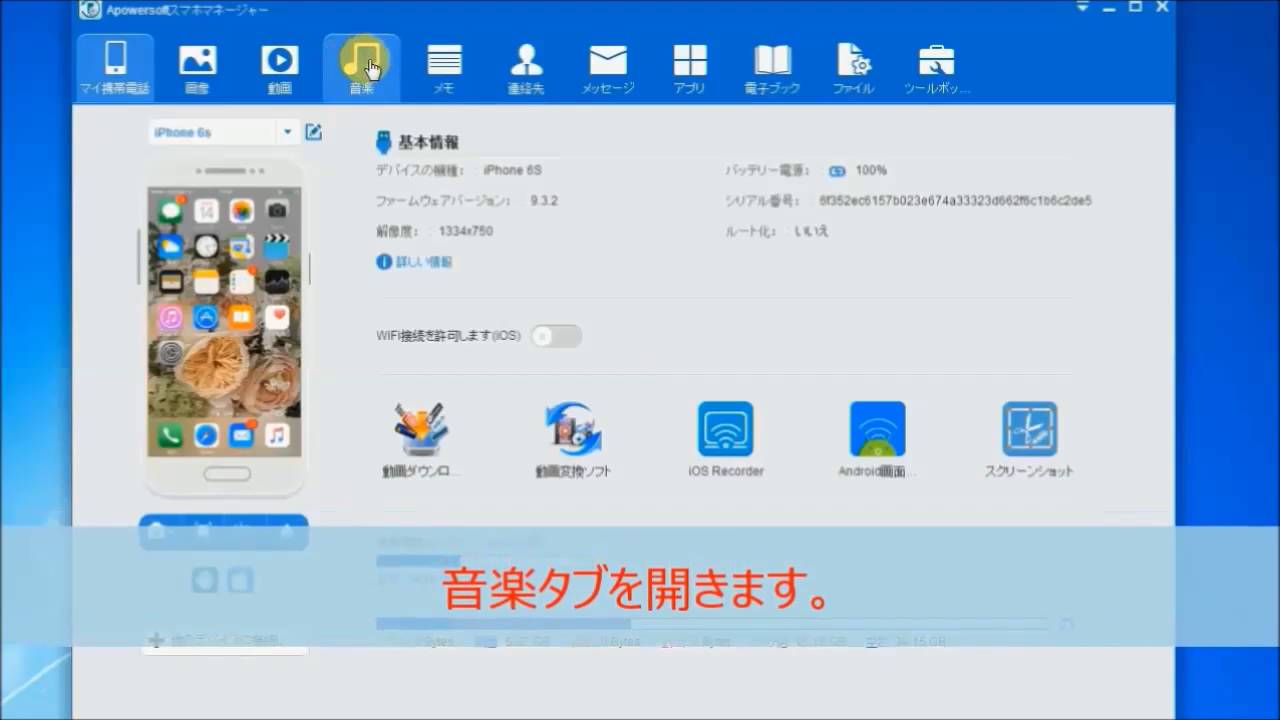
Task: Open the 電子ブック (eBooks) icon
Action: [772, 60]
